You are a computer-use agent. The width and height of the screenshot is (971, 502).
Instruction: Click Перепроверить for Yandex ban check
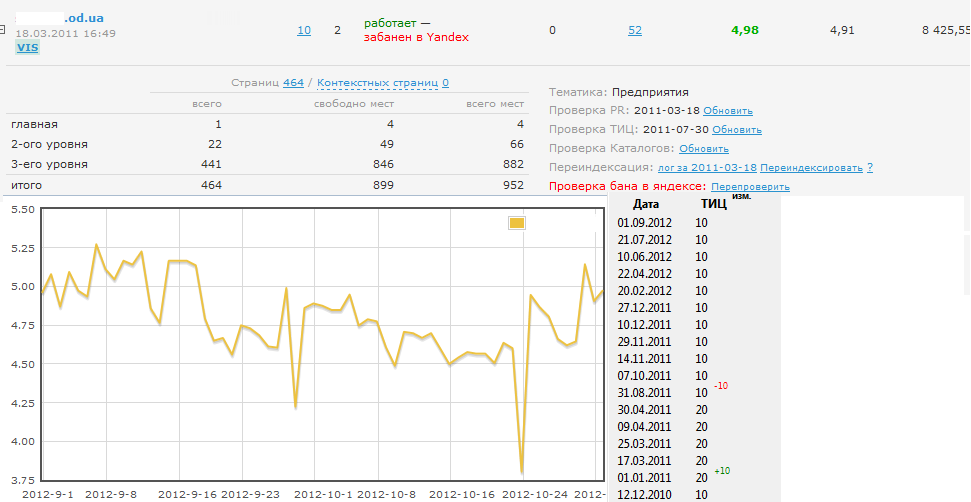tap(751, 187)
